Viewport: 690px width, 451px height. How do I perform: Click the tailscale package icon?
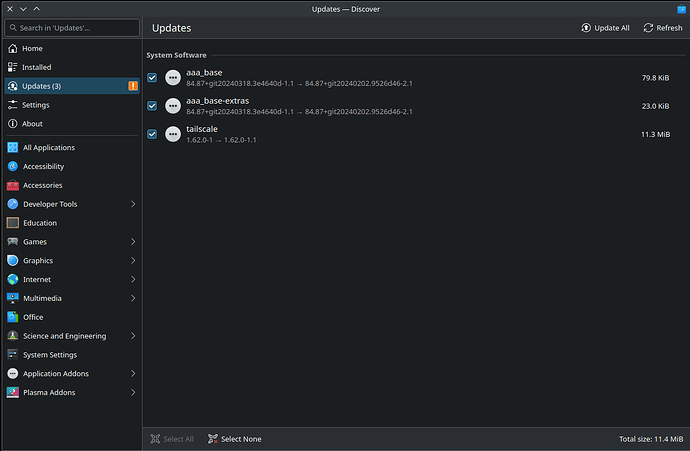point(173,134)
